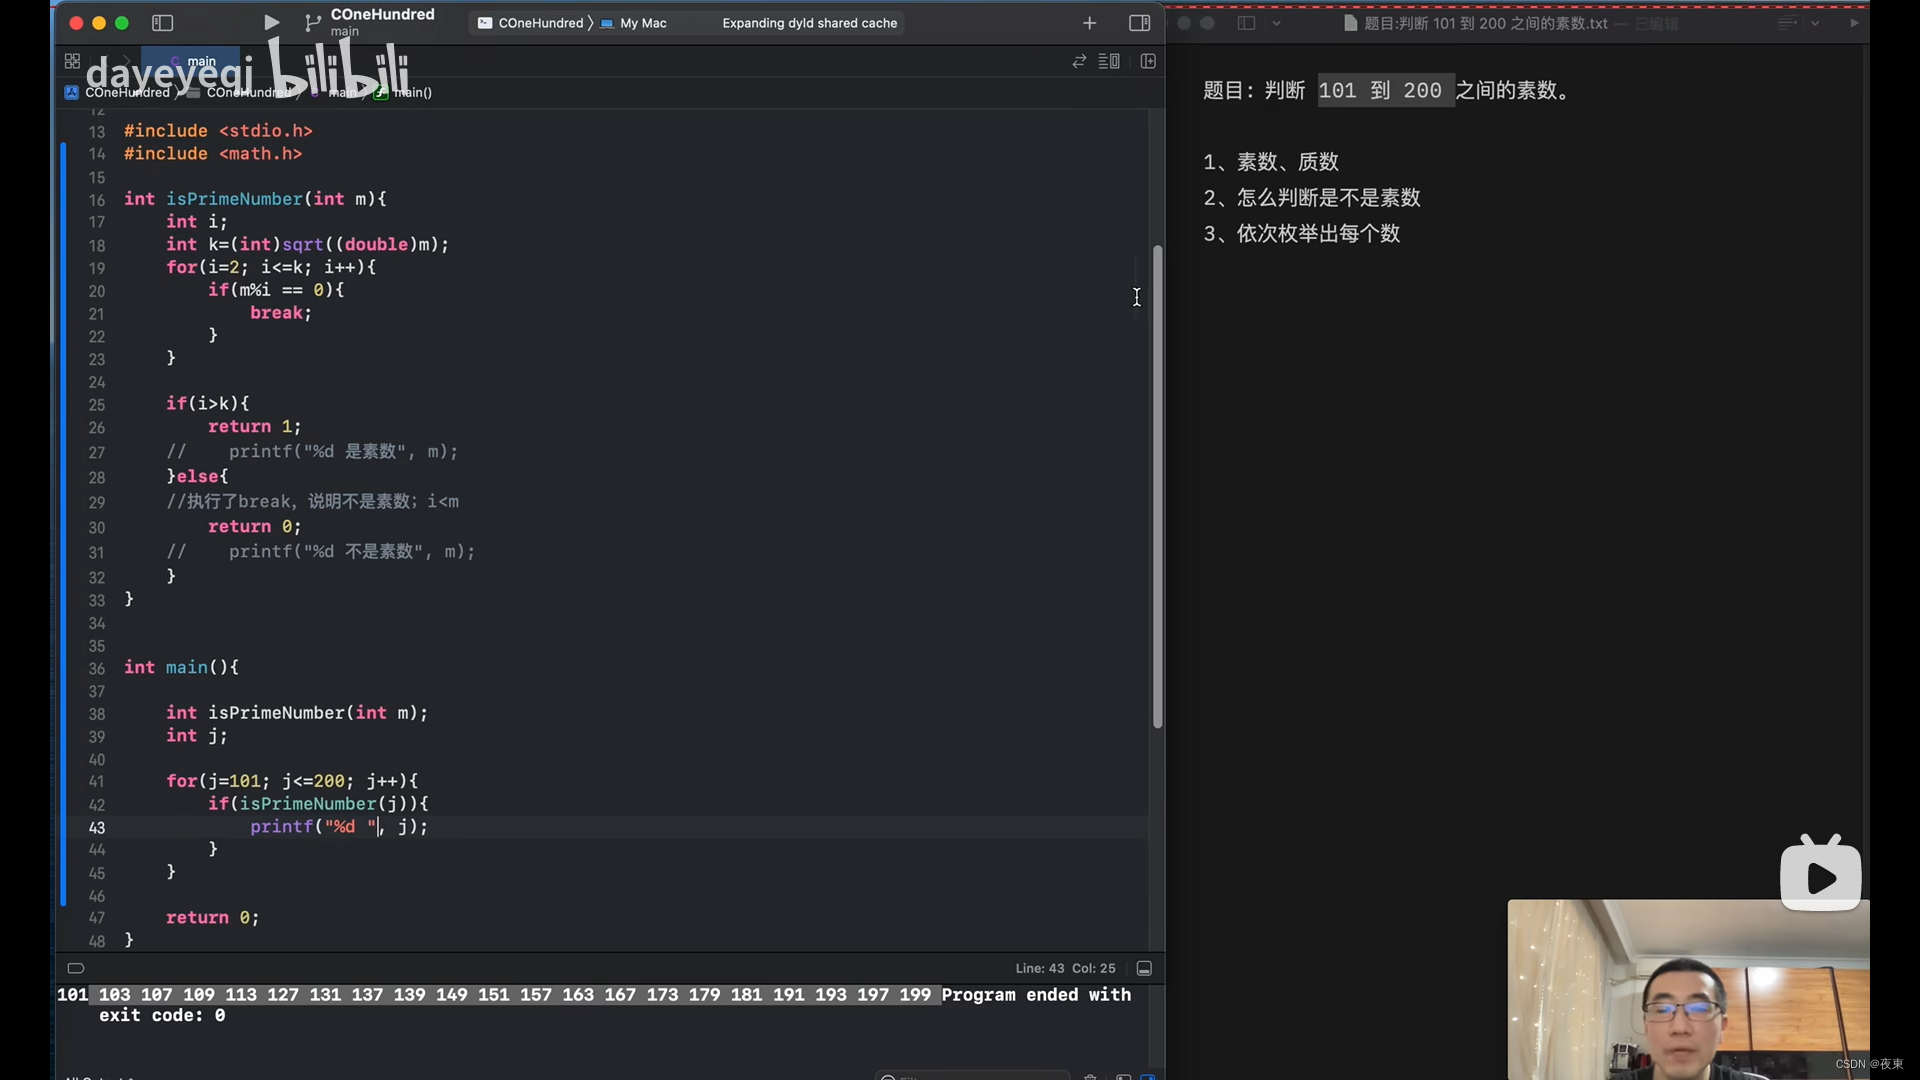Image resolution: width=1920 pixels, height=1080 pixels.
Task: Clear the debug console with trash icon
Action: pyautogui.click(x=1090, y=1077)
